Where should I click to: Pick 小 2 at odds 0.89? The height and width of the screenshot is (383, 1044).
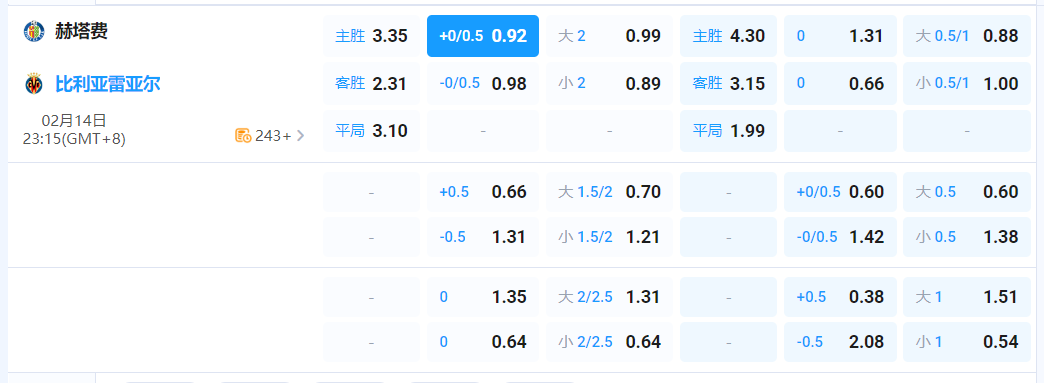pyautogui.click(x=610, y=84)
